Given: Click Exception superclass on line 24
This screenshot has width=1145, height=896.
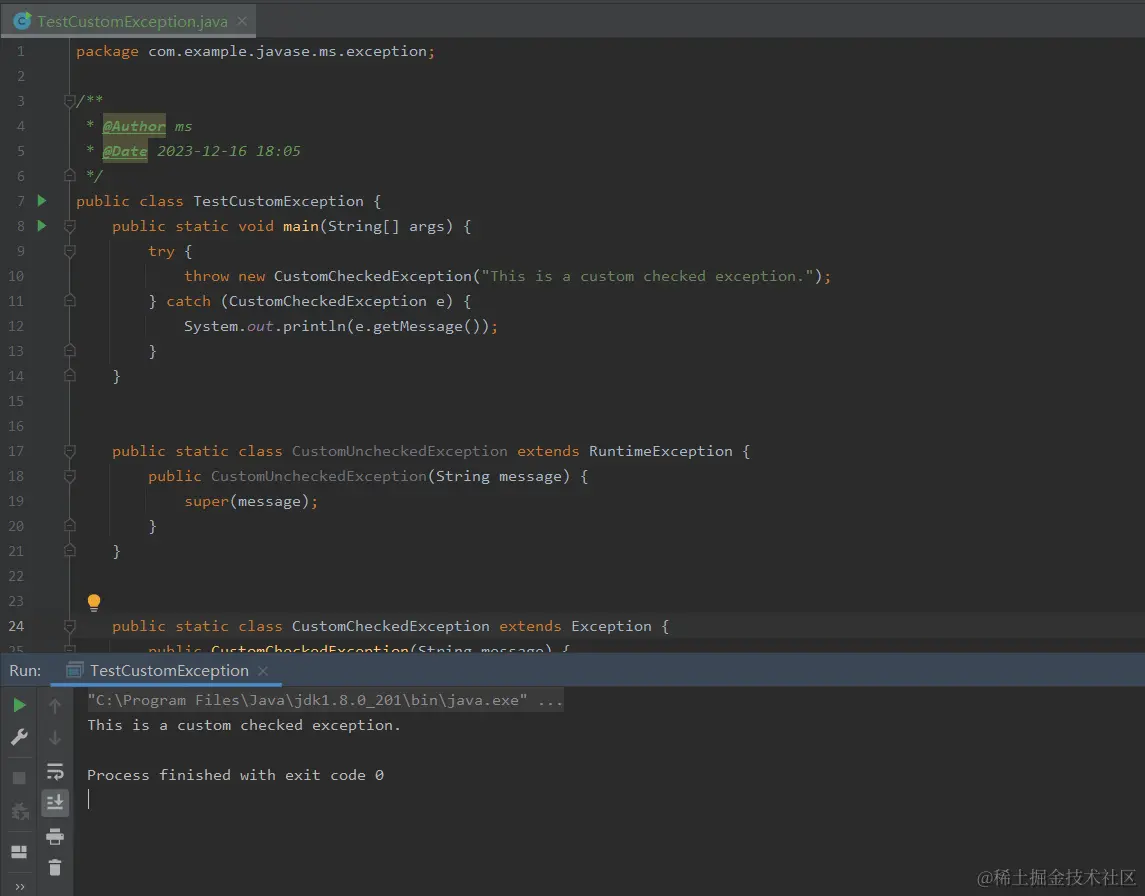Looking at the screenshot, I should click(x=611, y=626).
